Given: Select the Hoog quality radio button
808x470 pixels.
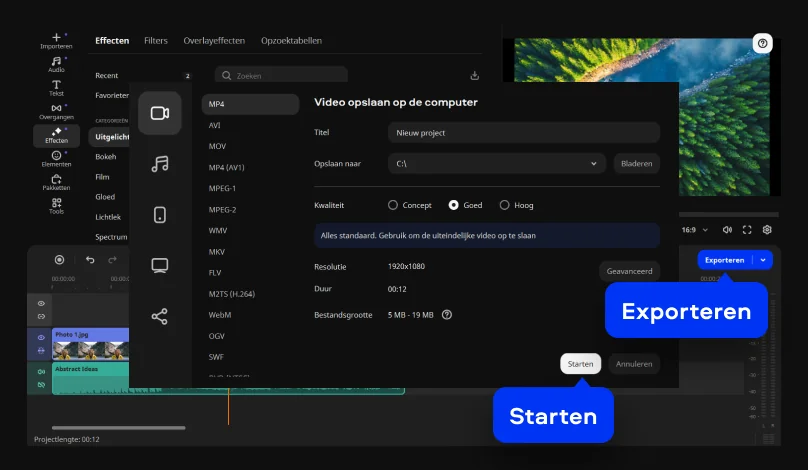Looking at the screenshot, I should 504,205.
